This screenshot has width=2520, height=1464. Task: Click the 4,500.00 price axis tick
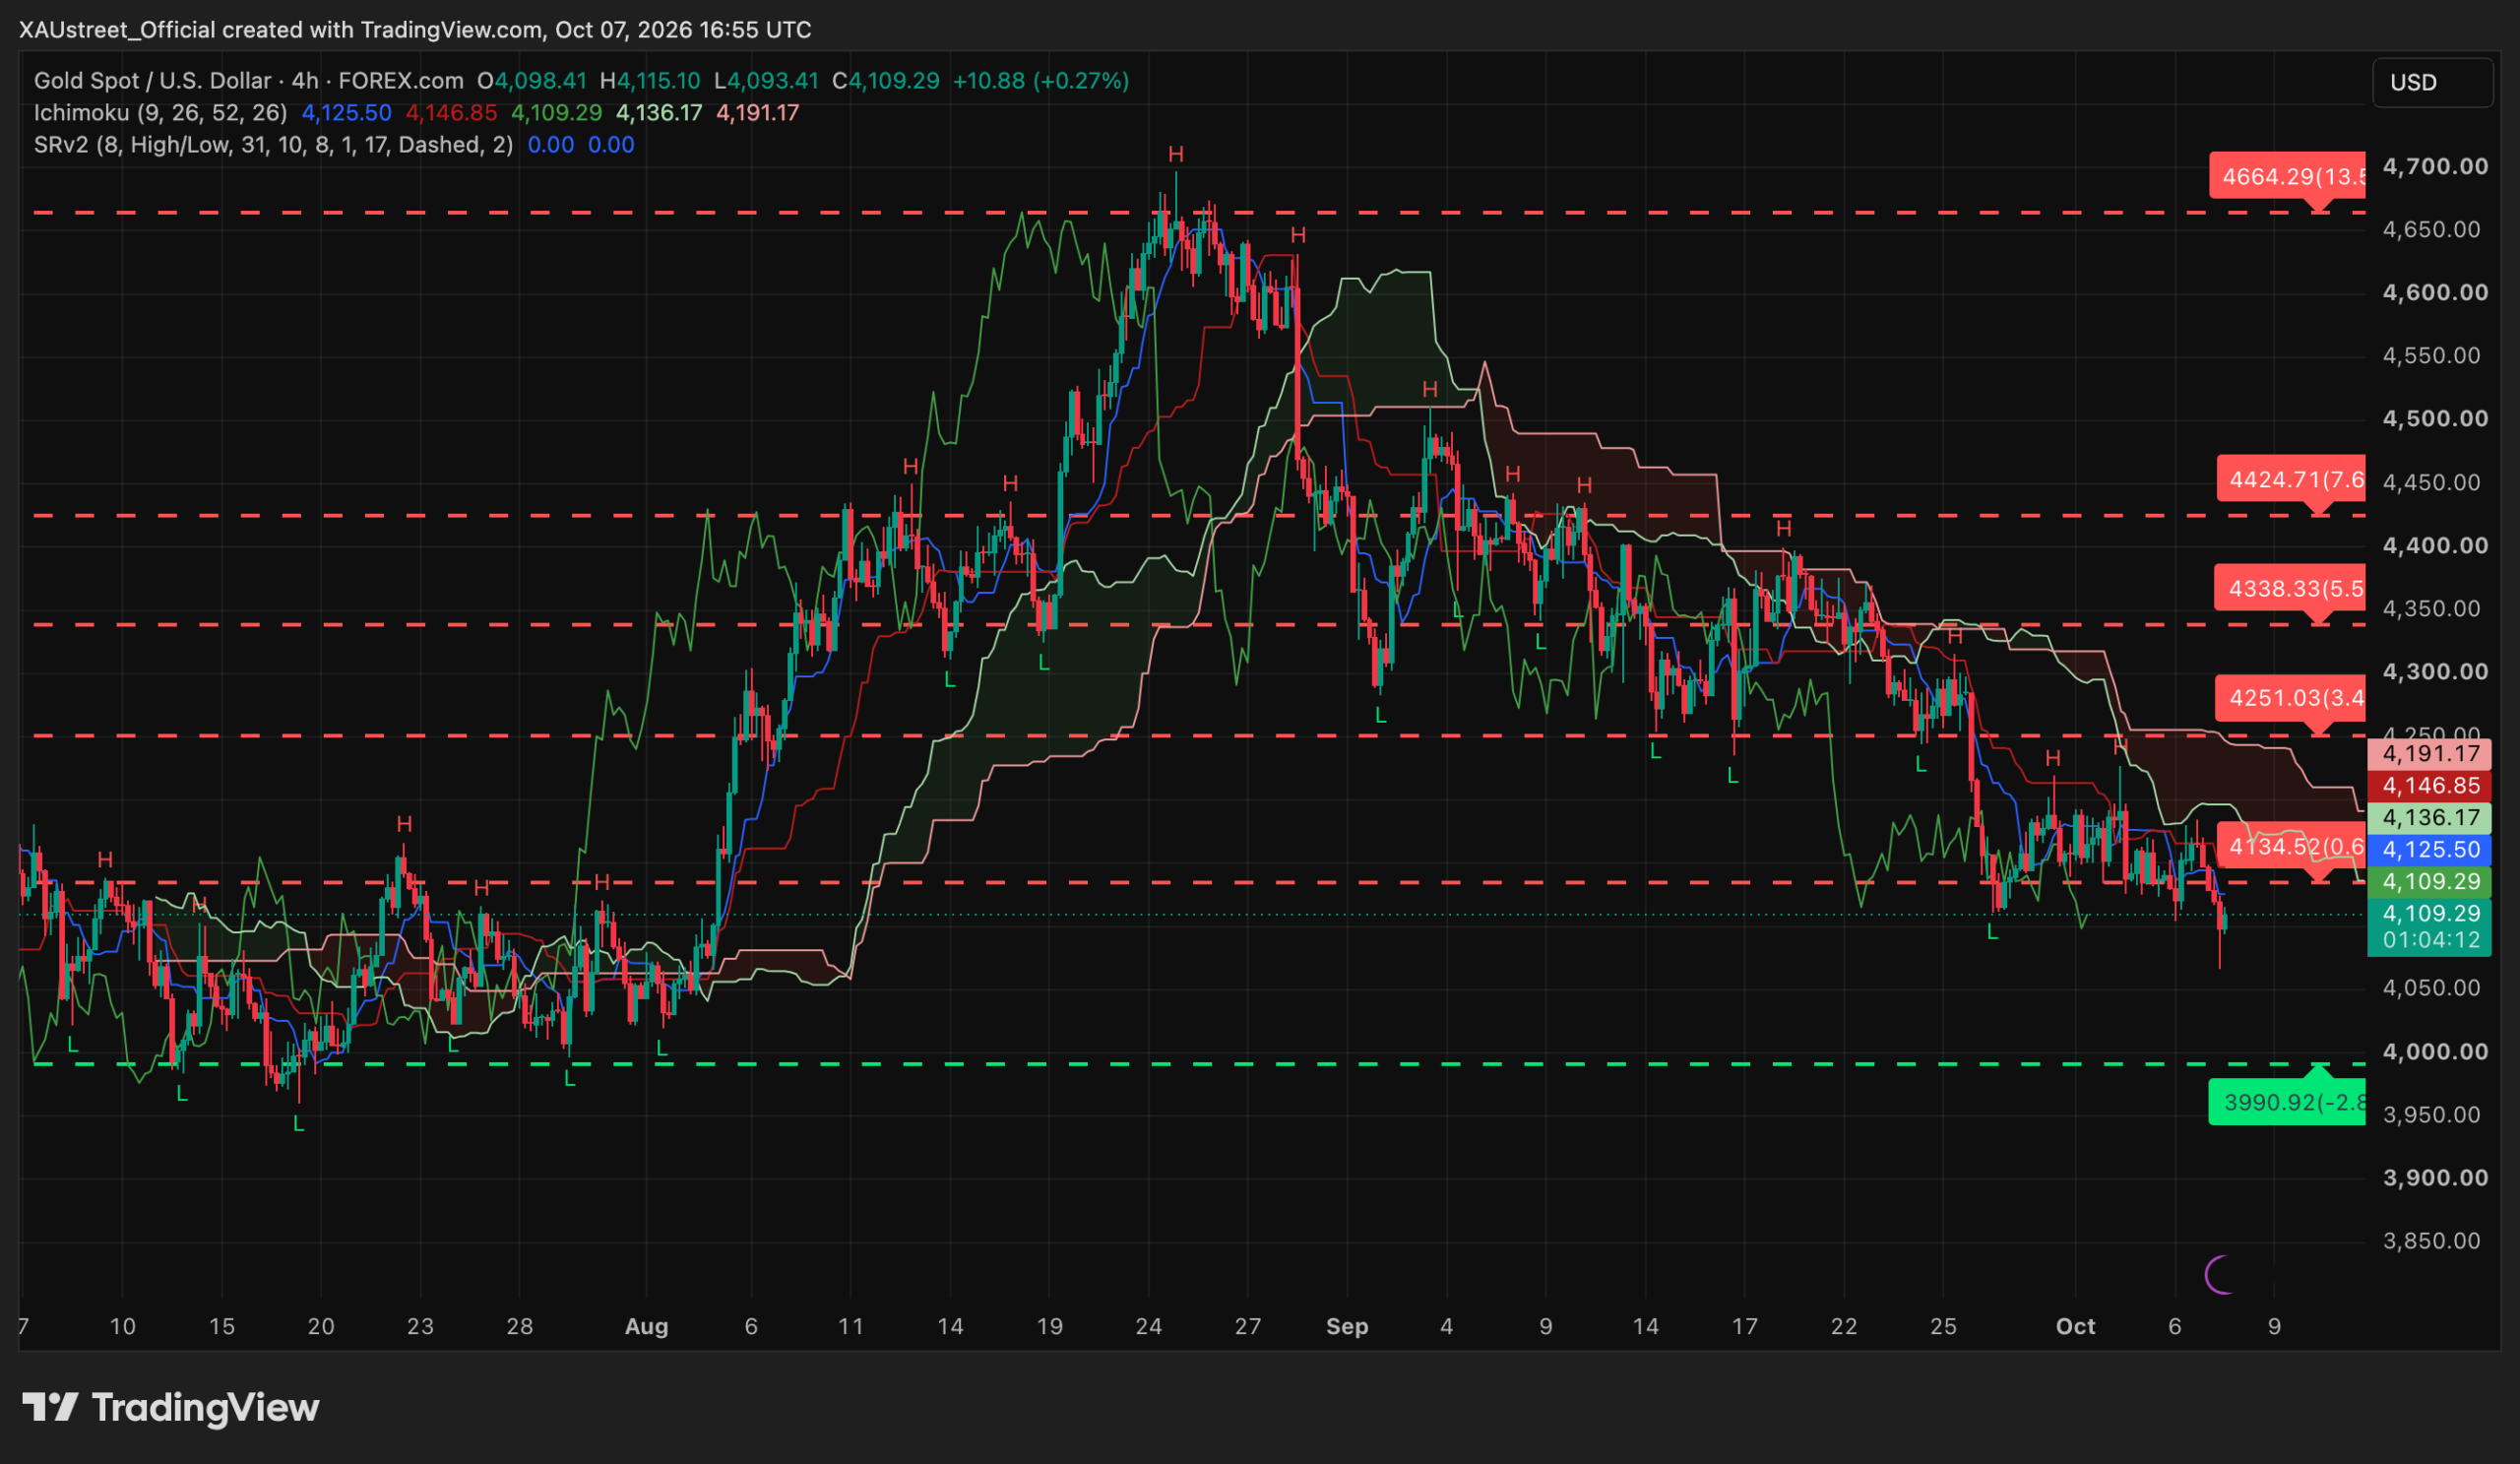click(2435, 418)
